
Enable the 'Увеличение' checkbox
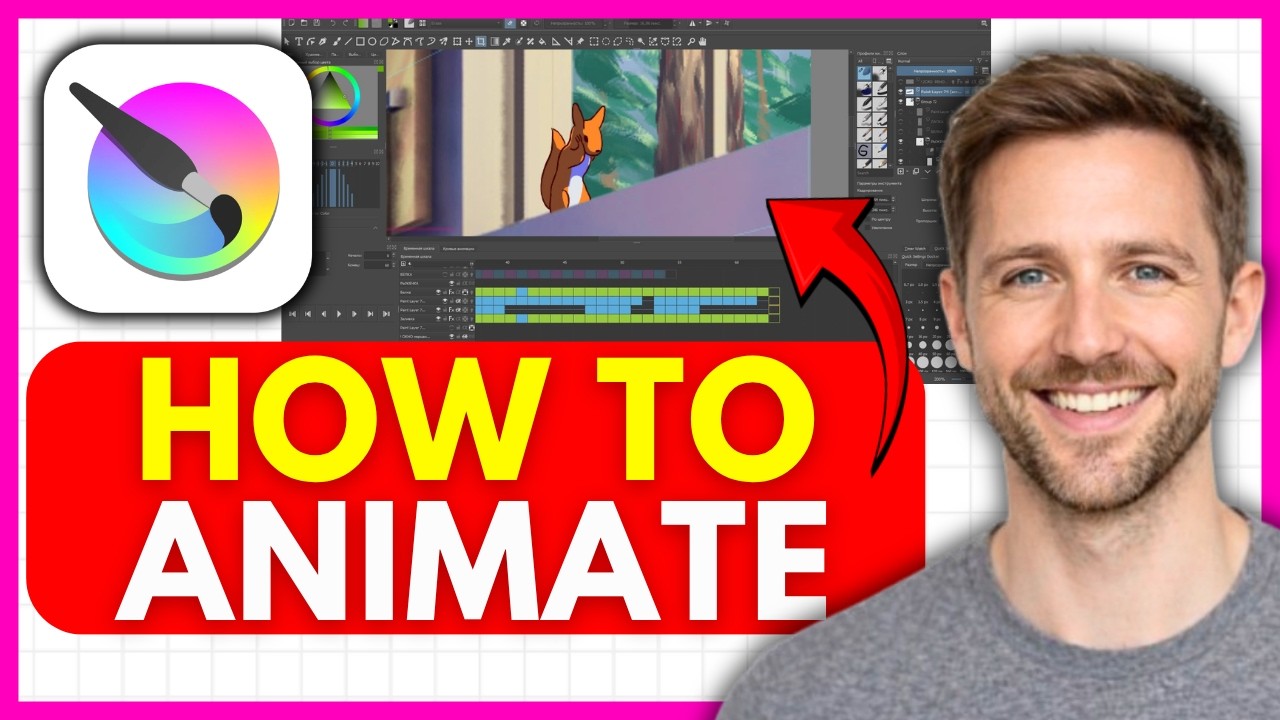(x=867, y=228)
